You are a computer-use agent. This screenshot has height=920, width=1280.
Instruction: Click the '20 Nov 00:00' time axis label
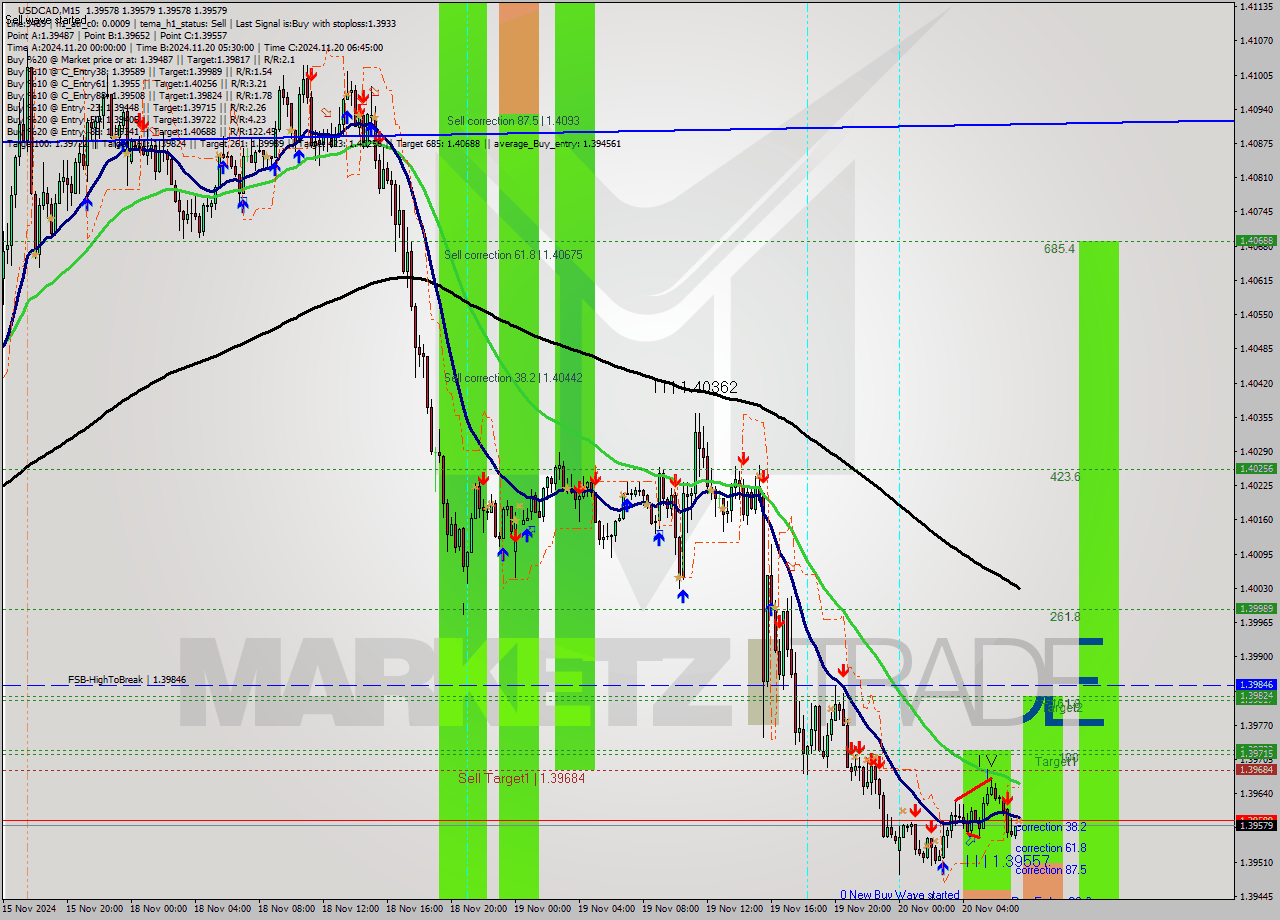(x=927, y=909)
